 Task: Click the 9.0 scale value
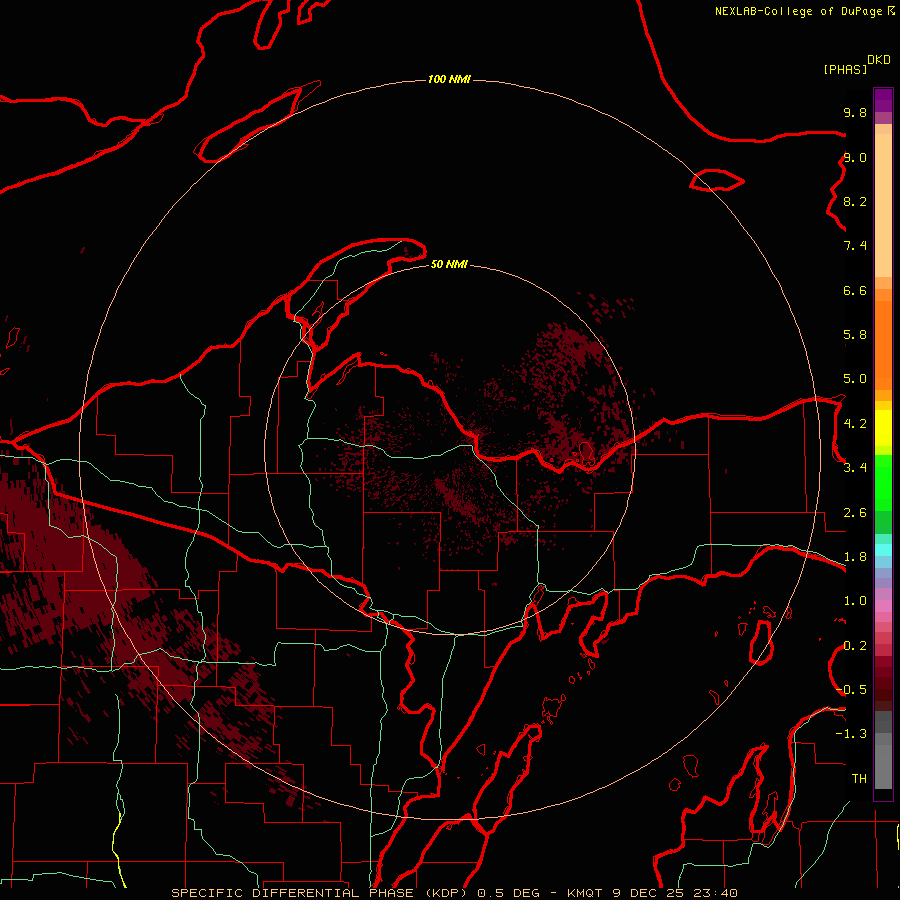pos(855,157)
